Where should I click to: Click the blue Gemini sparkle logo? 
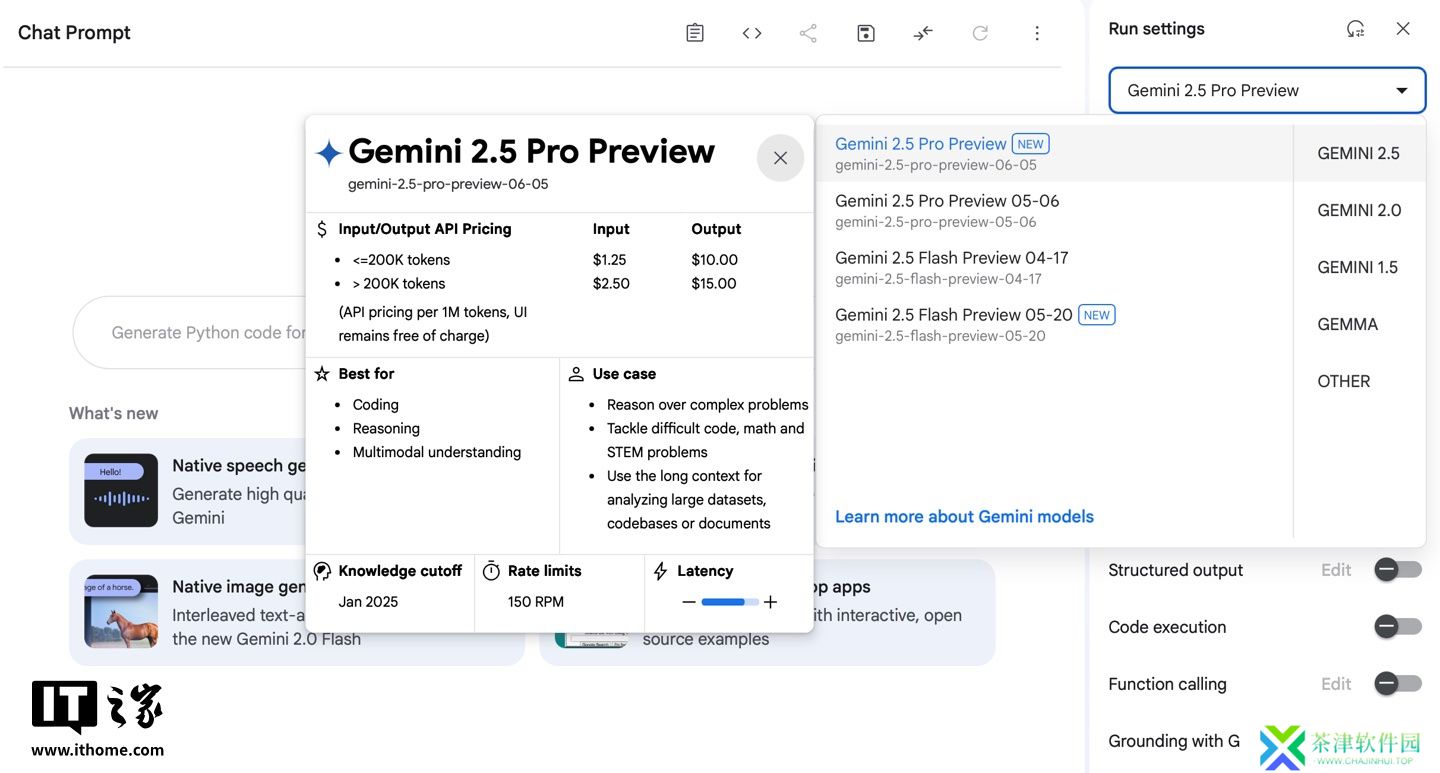(x=329, y=153)
